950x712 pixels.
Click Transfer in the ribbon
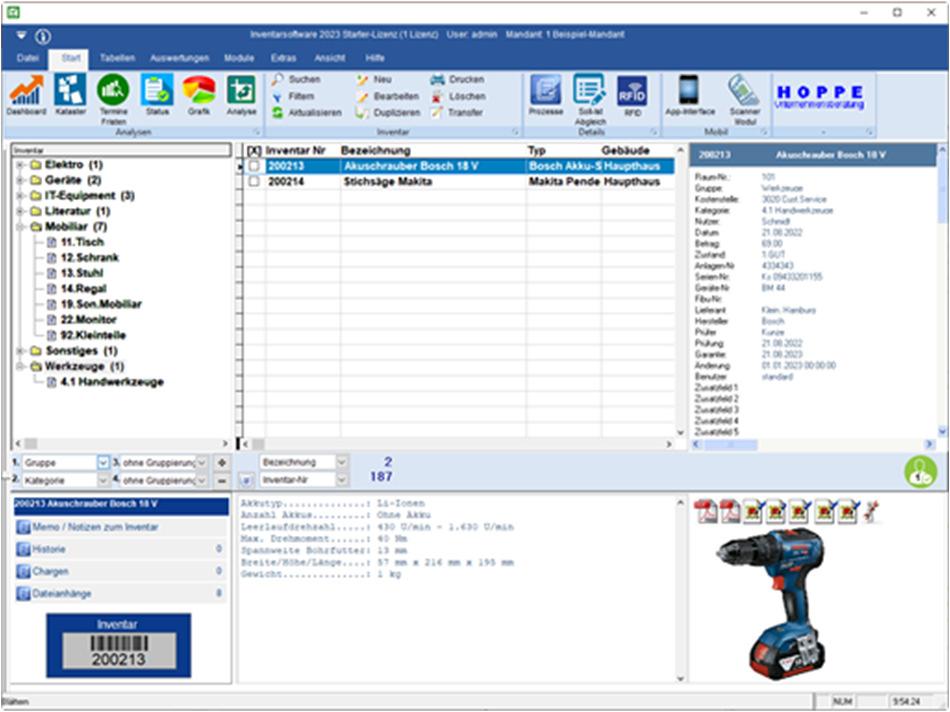click(457, 113)
